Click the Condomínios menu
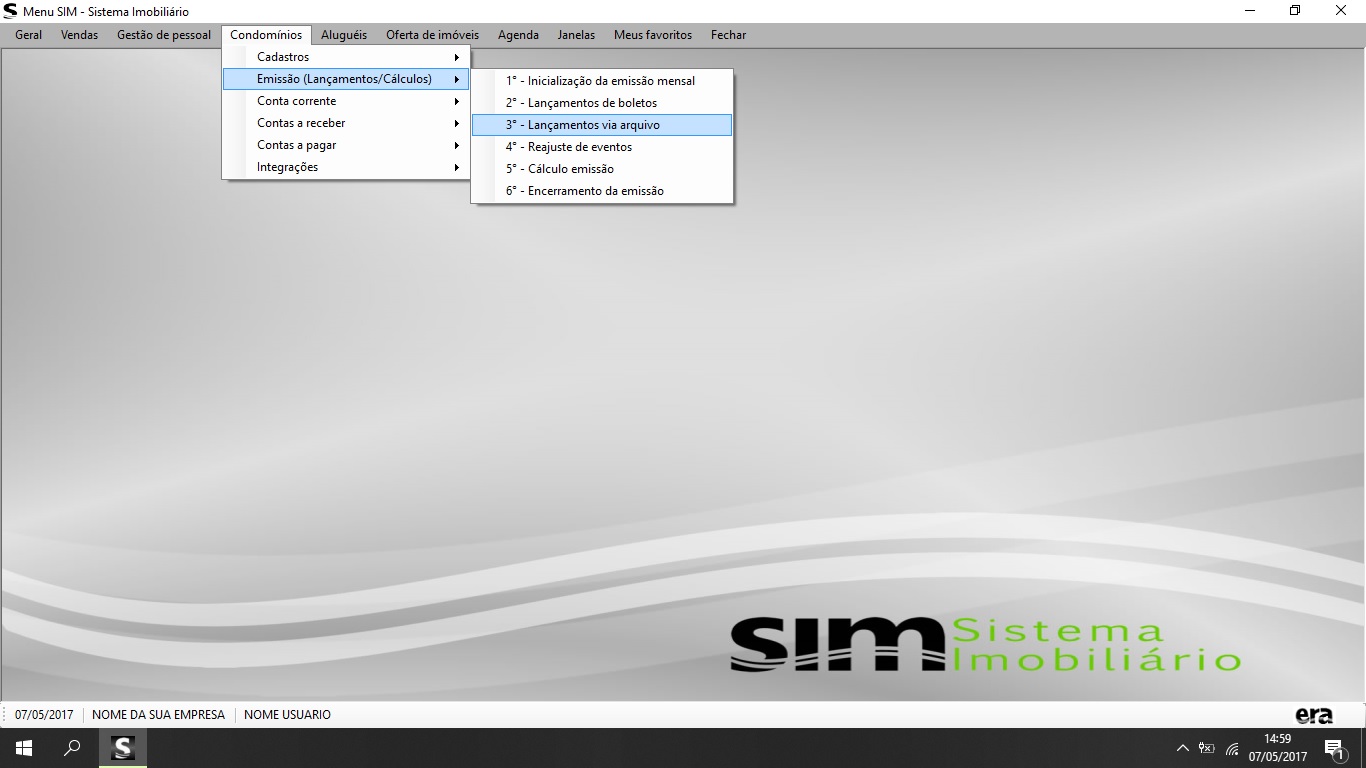The width and height of the screenshot is (1366, 768). click(266, 35)
